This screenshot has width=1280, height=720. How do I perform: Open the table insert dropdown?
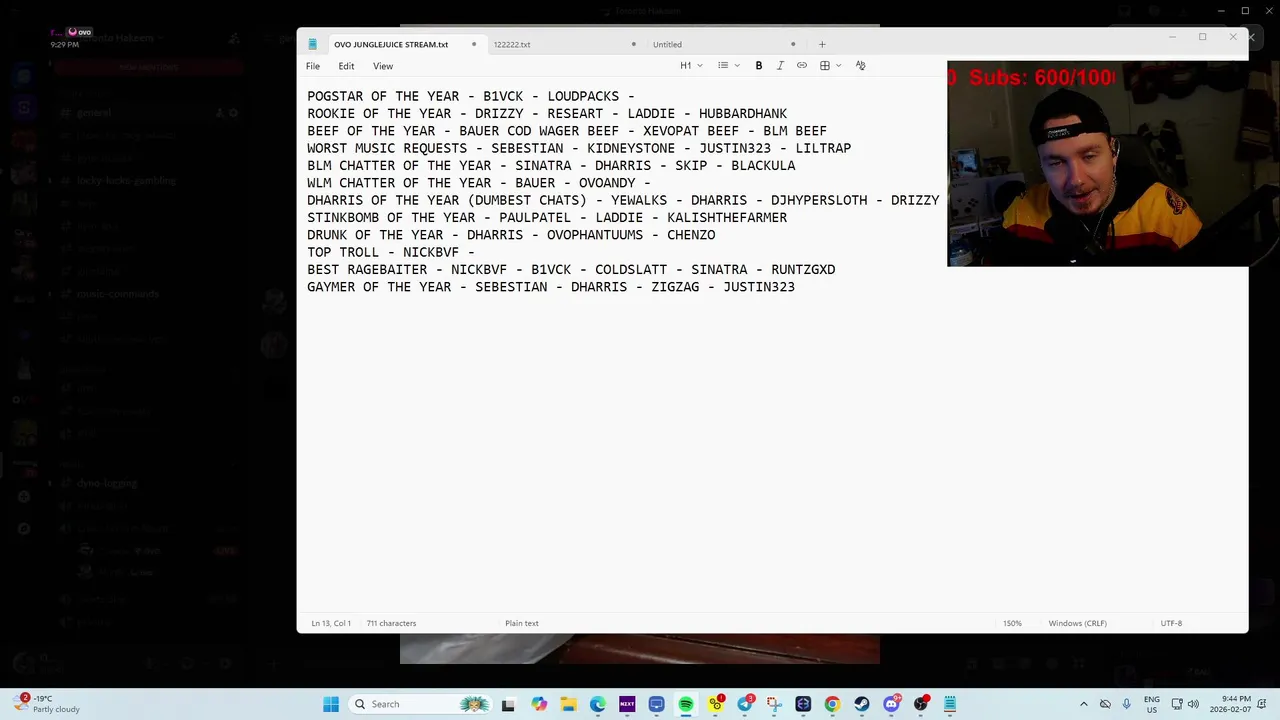pos(830,66)
